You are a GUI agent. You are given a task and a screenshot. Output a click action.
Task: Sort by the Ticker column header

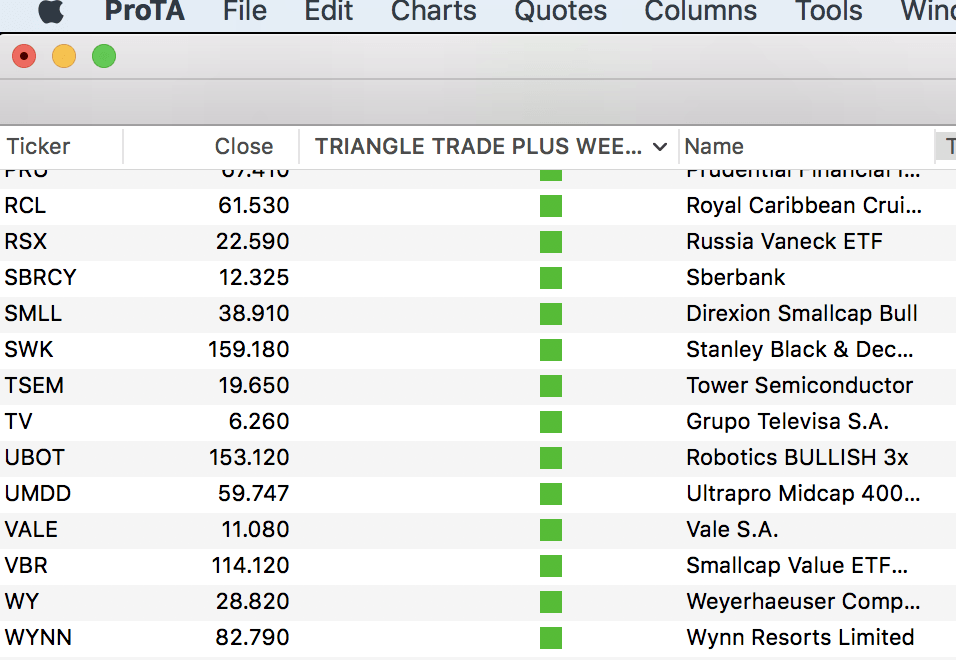pyautogui.click(x=38, y=147)
